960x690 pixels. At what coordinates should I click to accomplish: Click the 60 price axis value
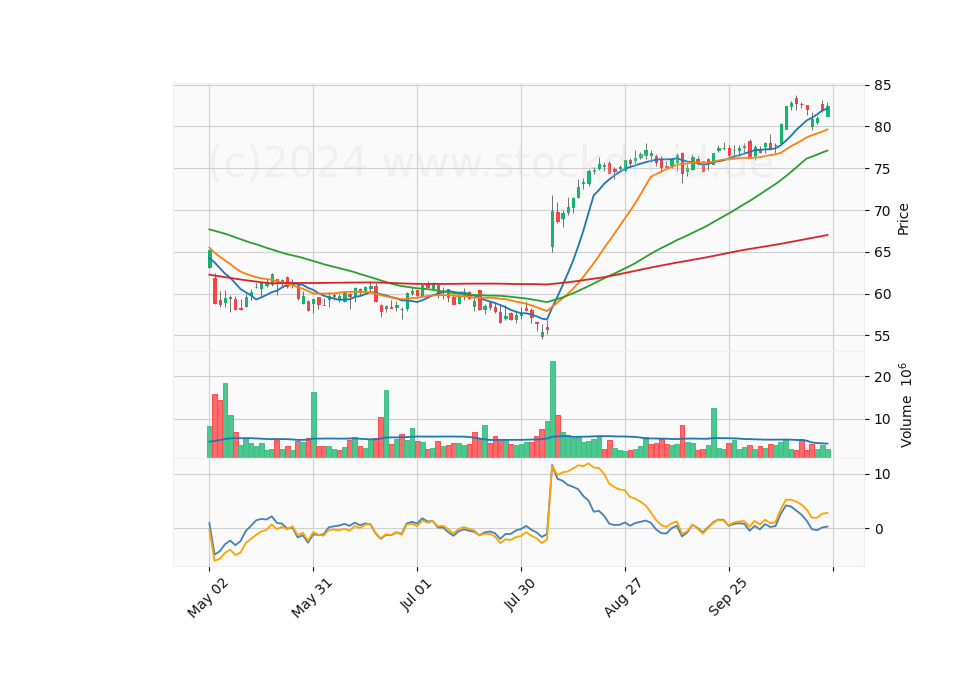[x=882, y=294]
